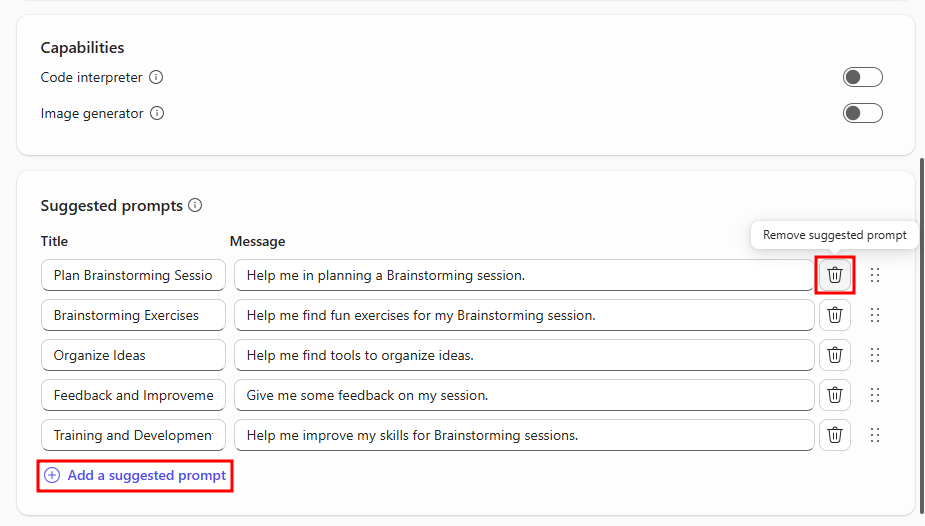Viewport: 925px width, 526px height.
Task: Delete the Plan Brainstorming Session prompt
Action: click(835, 275)
